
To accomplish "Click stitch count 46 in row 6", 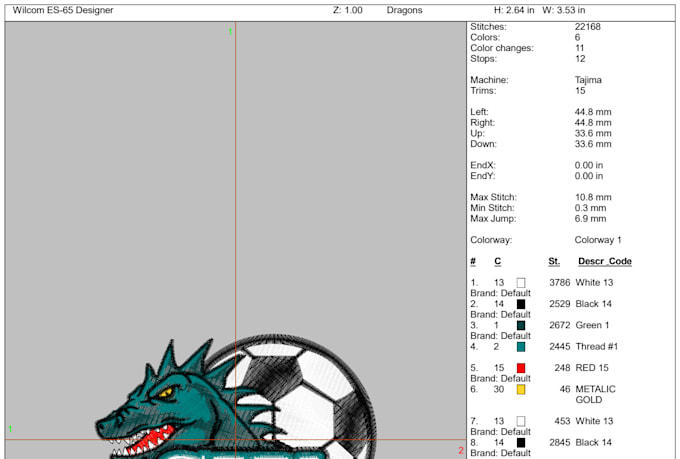I will [565, 389].
